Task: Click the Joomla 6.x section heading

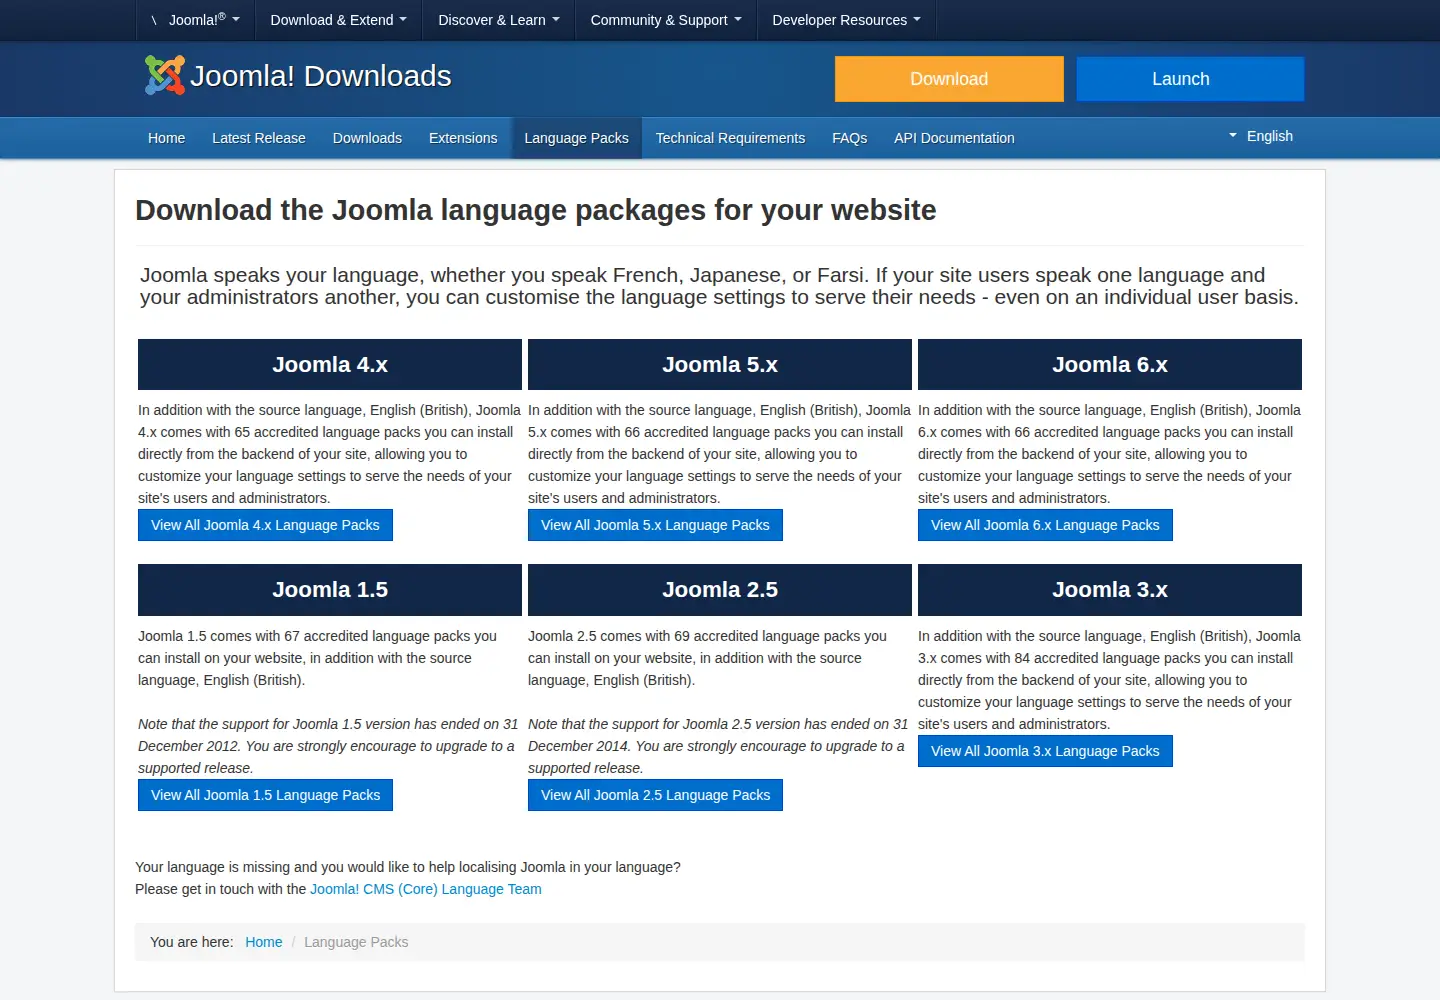Action: coord(1110,364)
